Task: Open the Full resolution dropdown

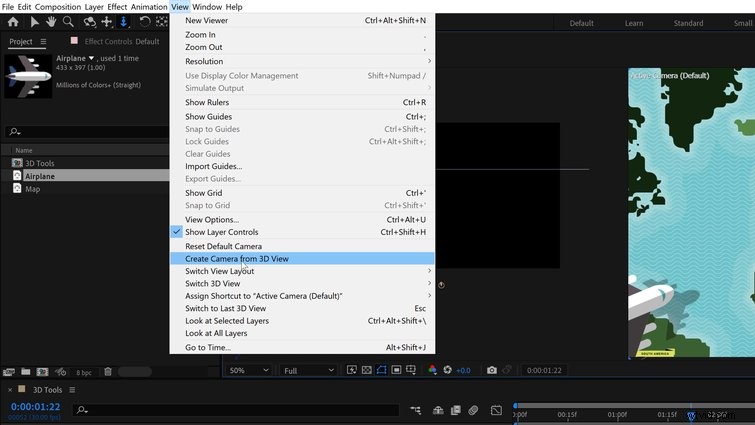Action: (309, 371)
